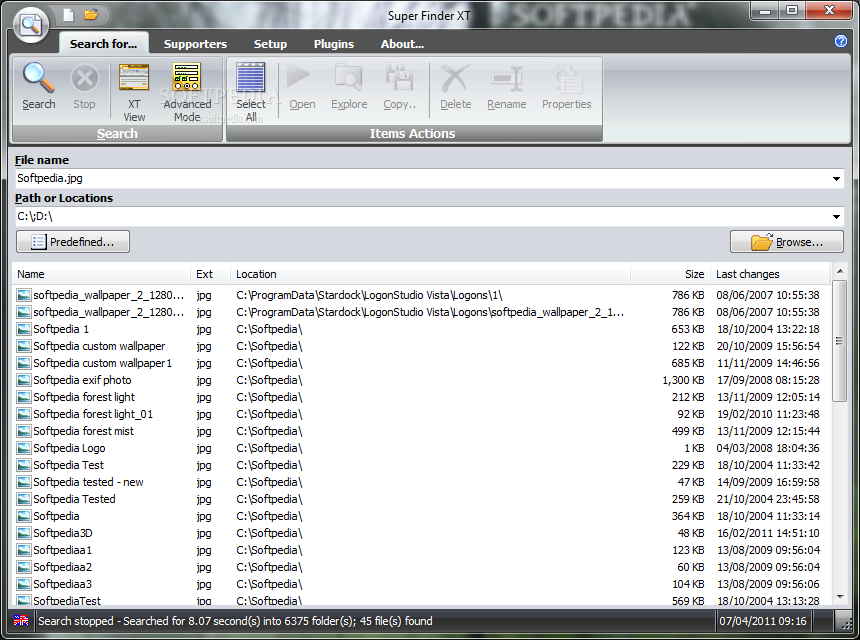Click the image icon of Softpedia3D row

click(x=24, y=533)
